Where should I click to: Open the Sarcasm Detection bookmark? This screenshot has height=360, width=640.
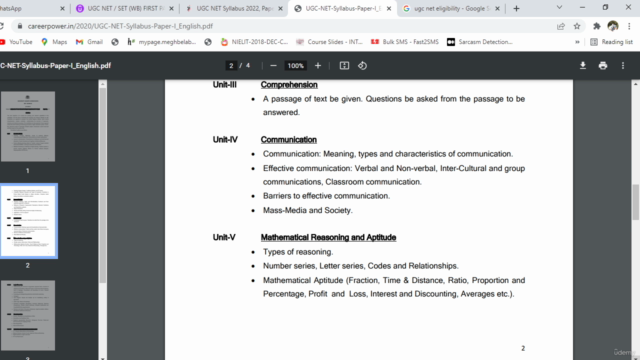click(480, 42)
